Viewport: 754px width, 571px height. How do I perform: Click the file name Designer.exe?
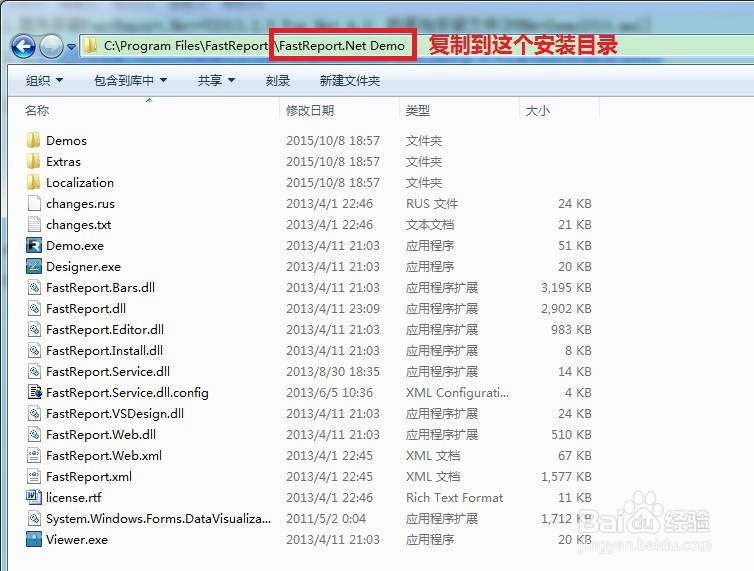pos(84,267)
